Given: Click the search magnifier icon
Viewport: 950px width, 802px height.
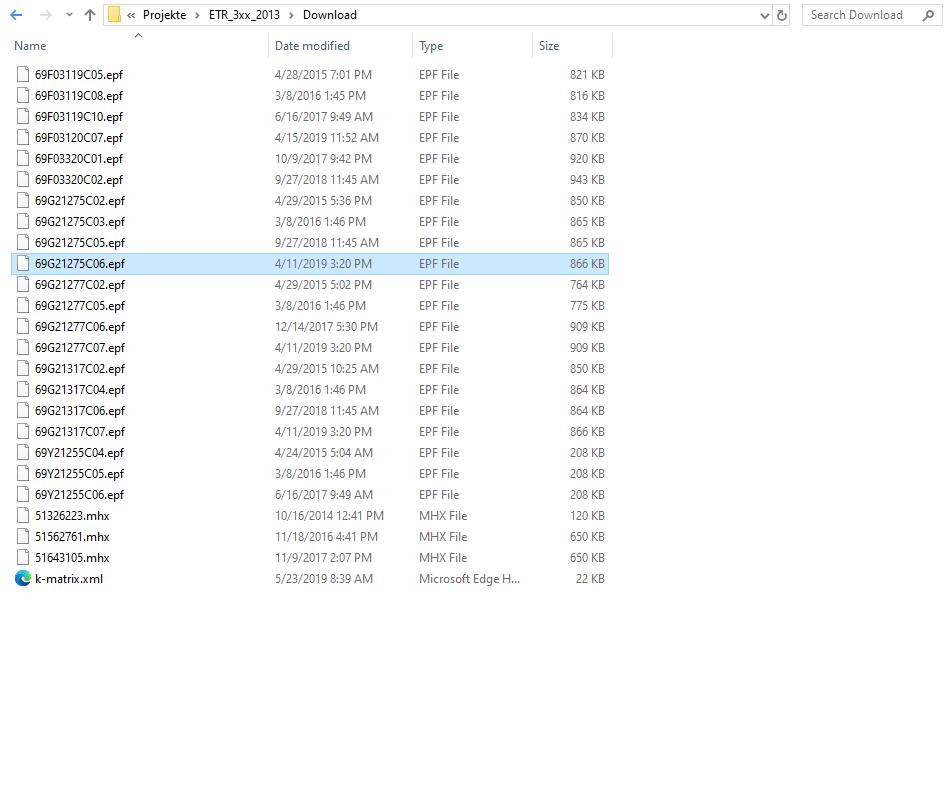Looking at the screenshot, I should [928, 15].
